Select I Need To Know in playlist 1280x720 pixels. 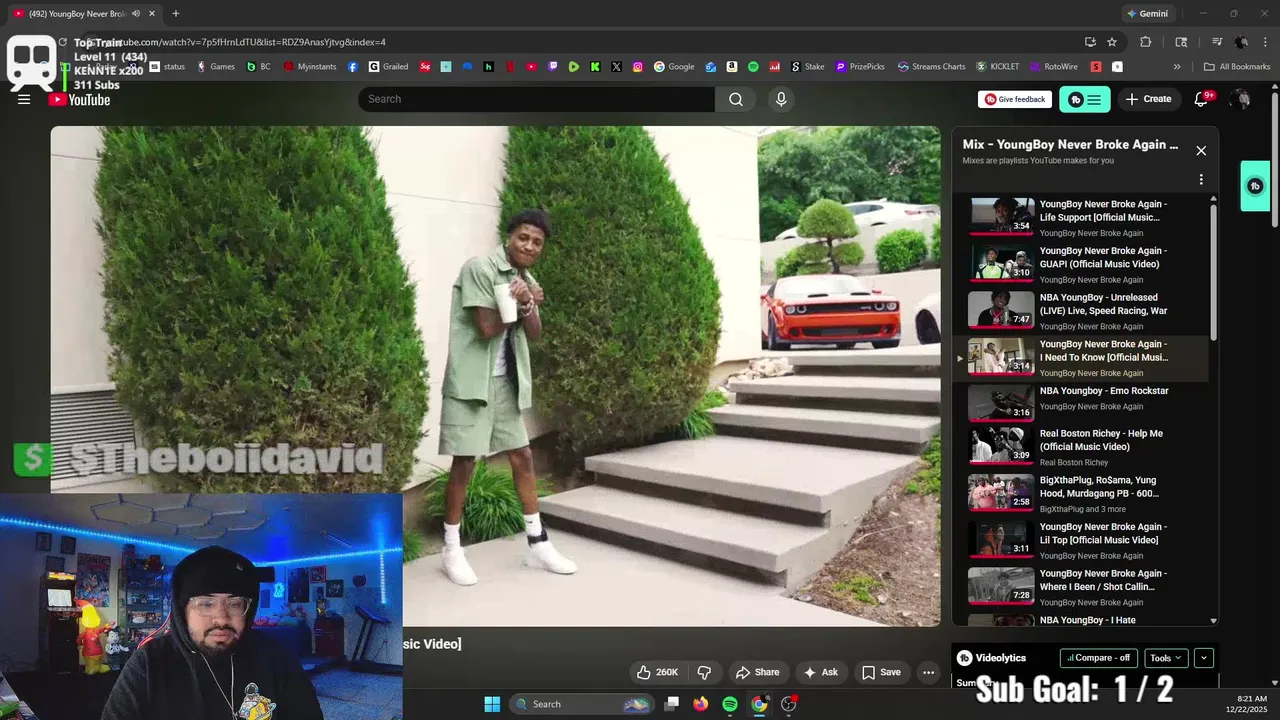tap(1087, 357)
